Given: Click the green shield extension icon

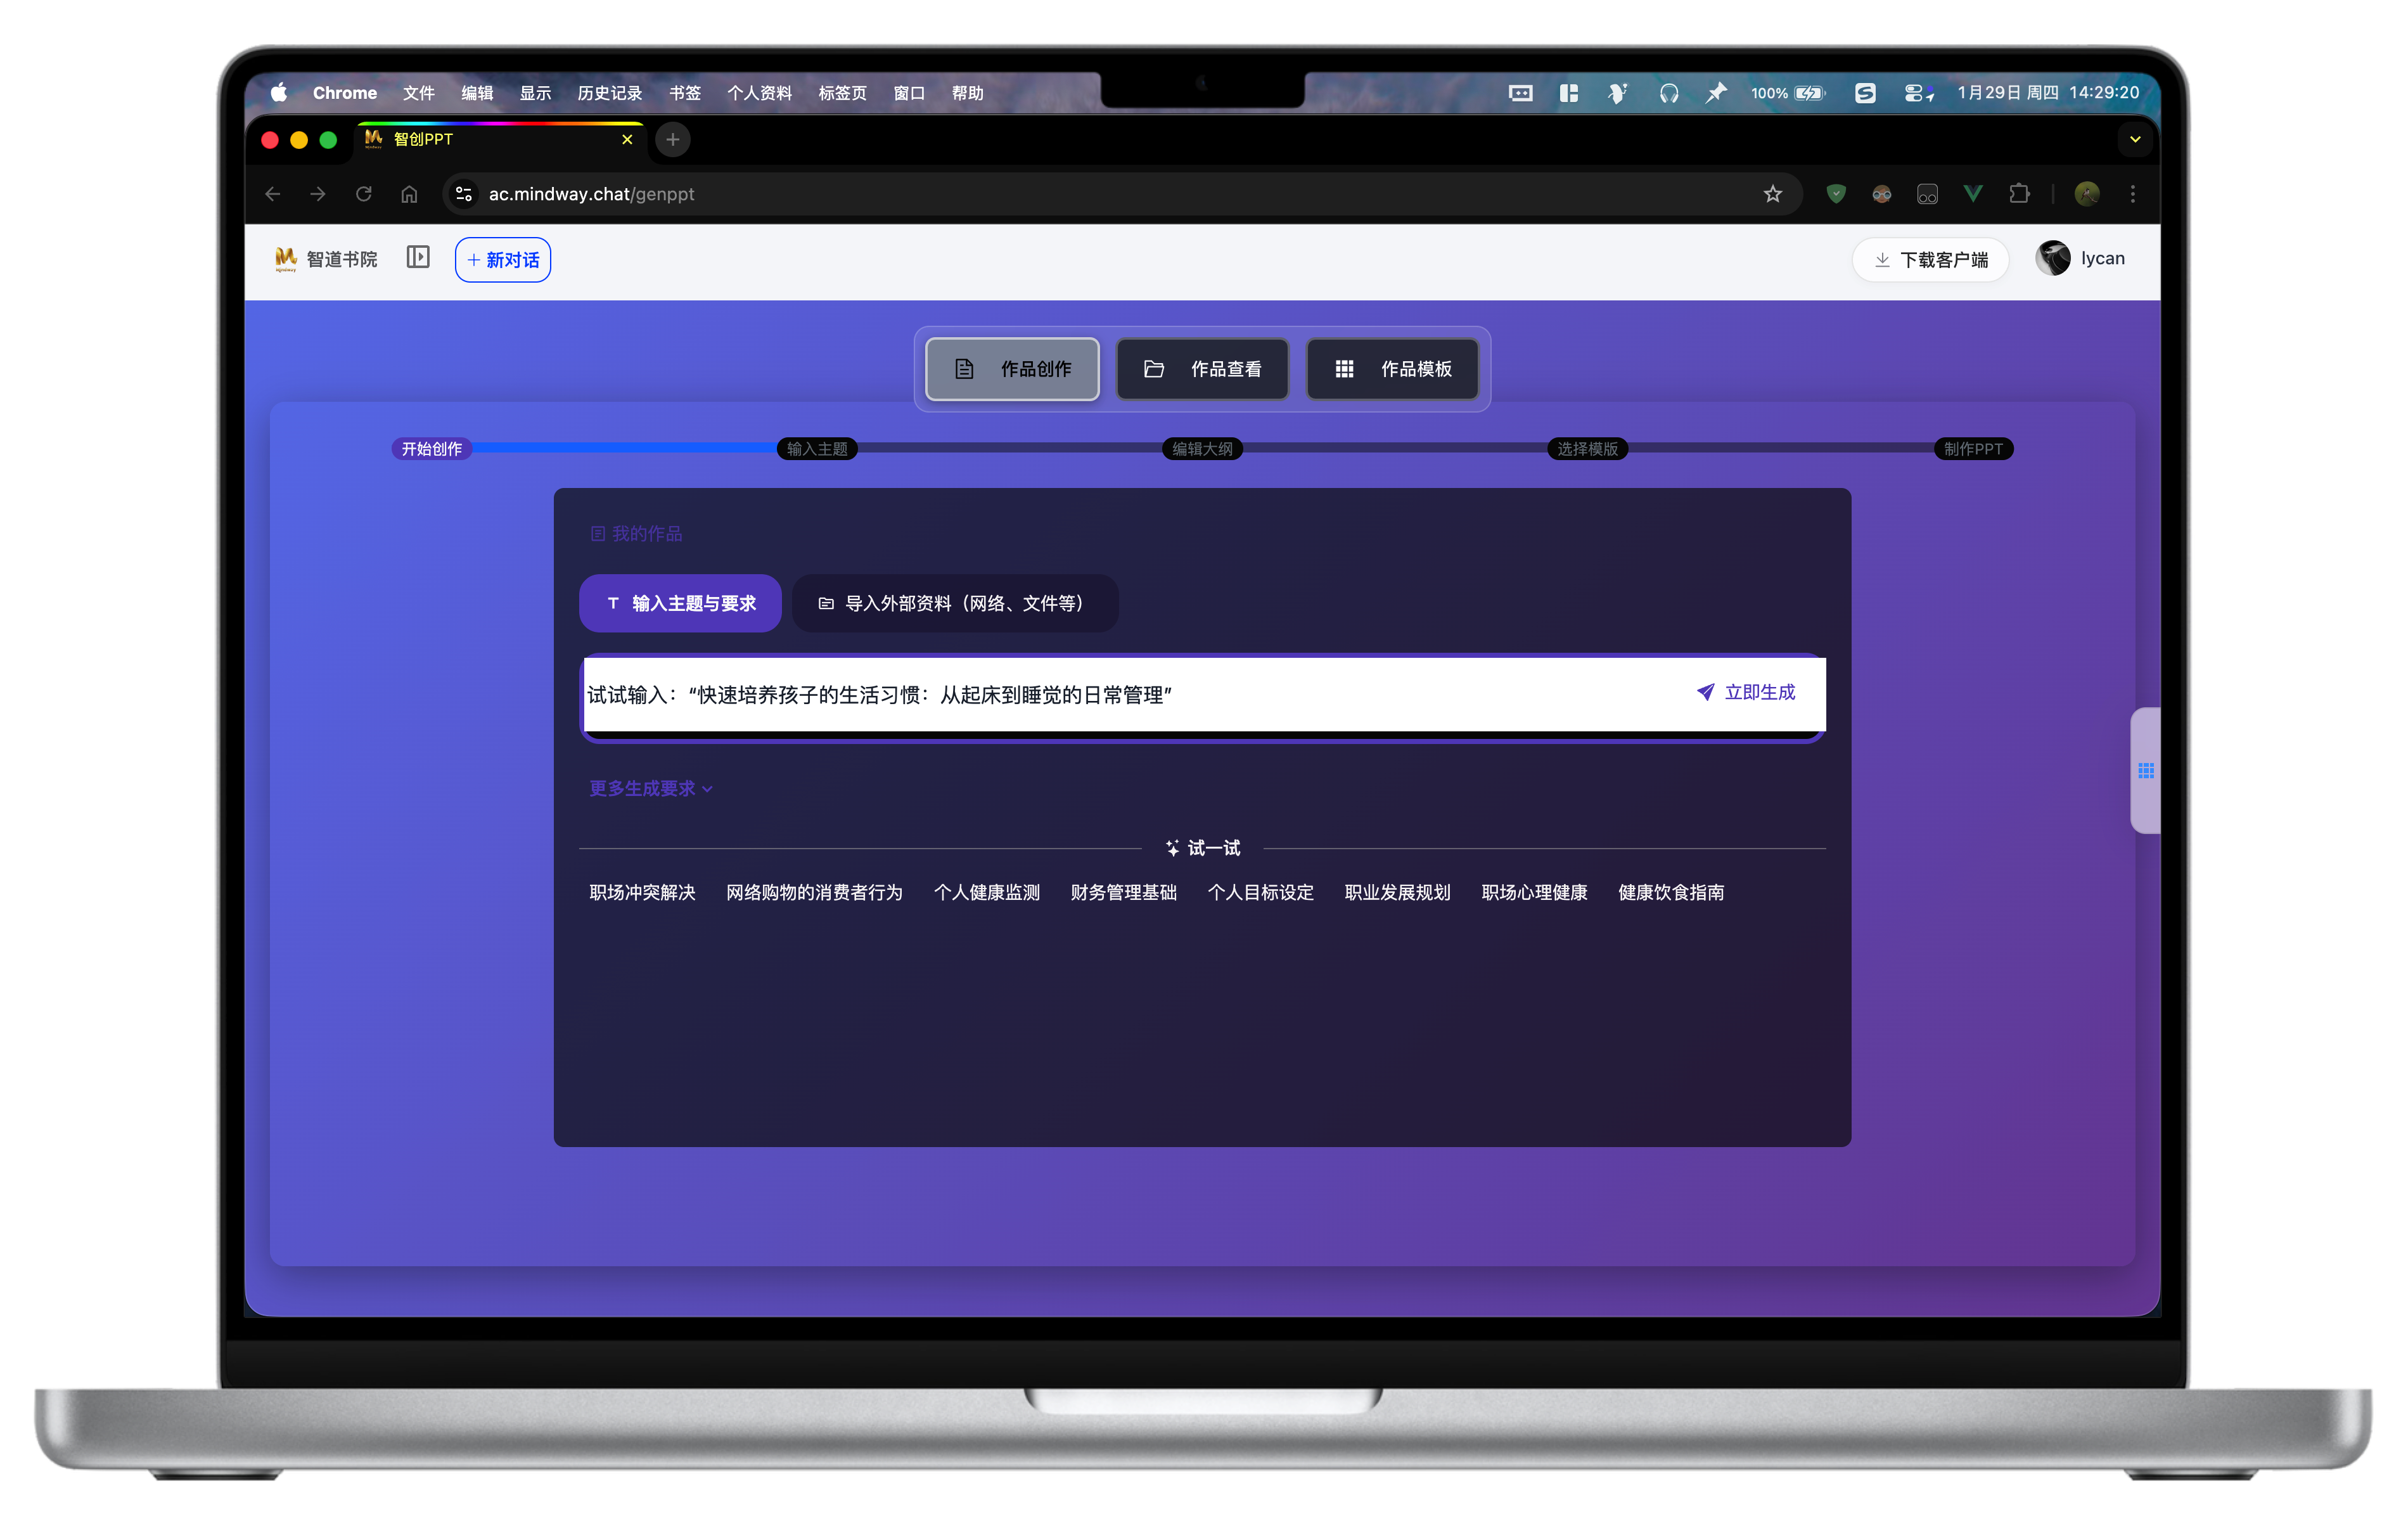Looking at the screenshot, I should pyautogui.click(x=1836, y=194).
